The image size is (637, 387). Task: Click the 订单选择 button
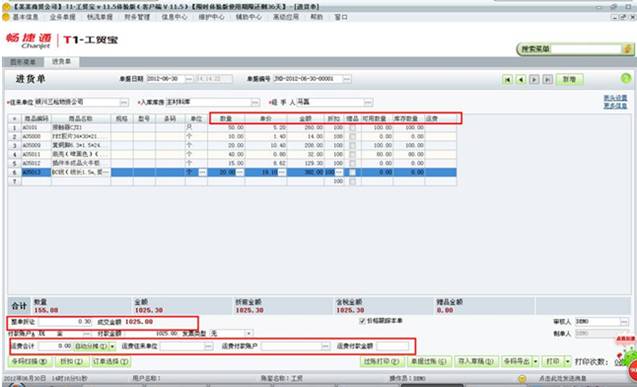click(110, 361)
